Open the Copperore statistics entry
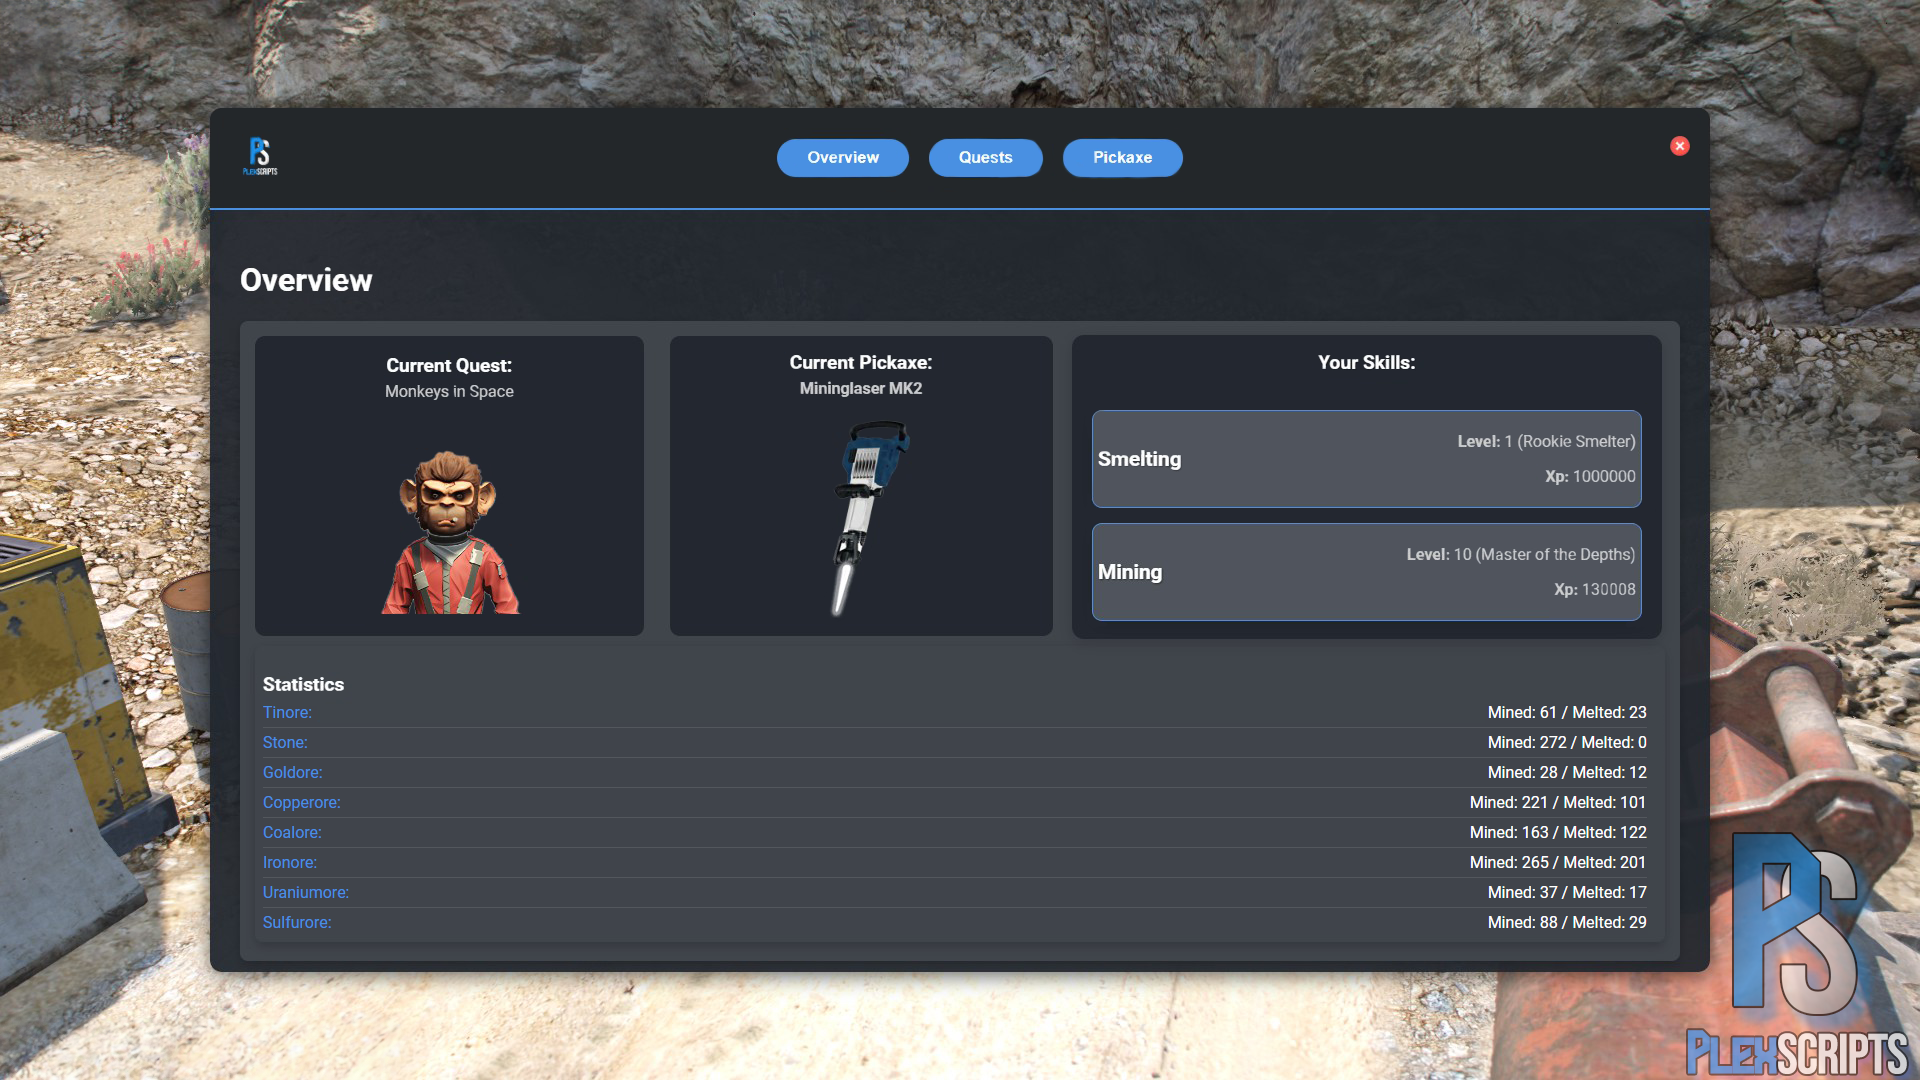 301,802
